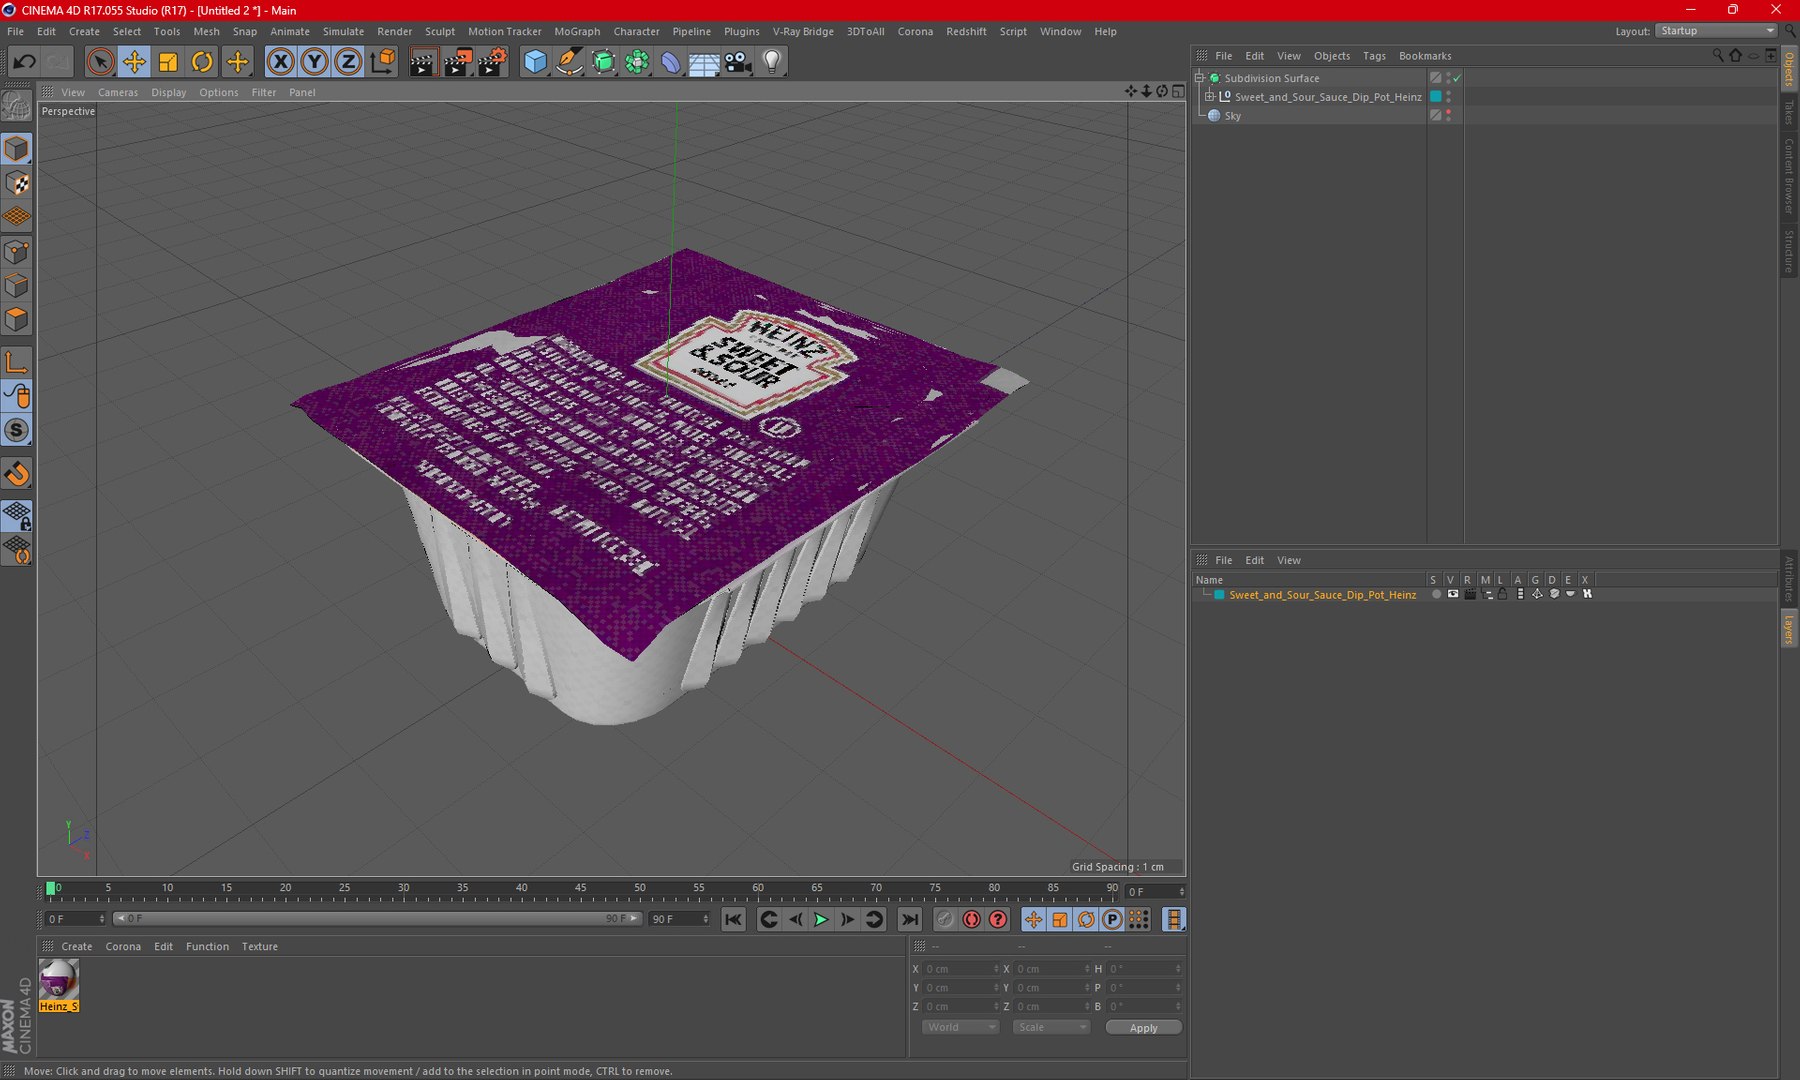Select the Rotate tool
The image size is (1800, 1080).
202,62
